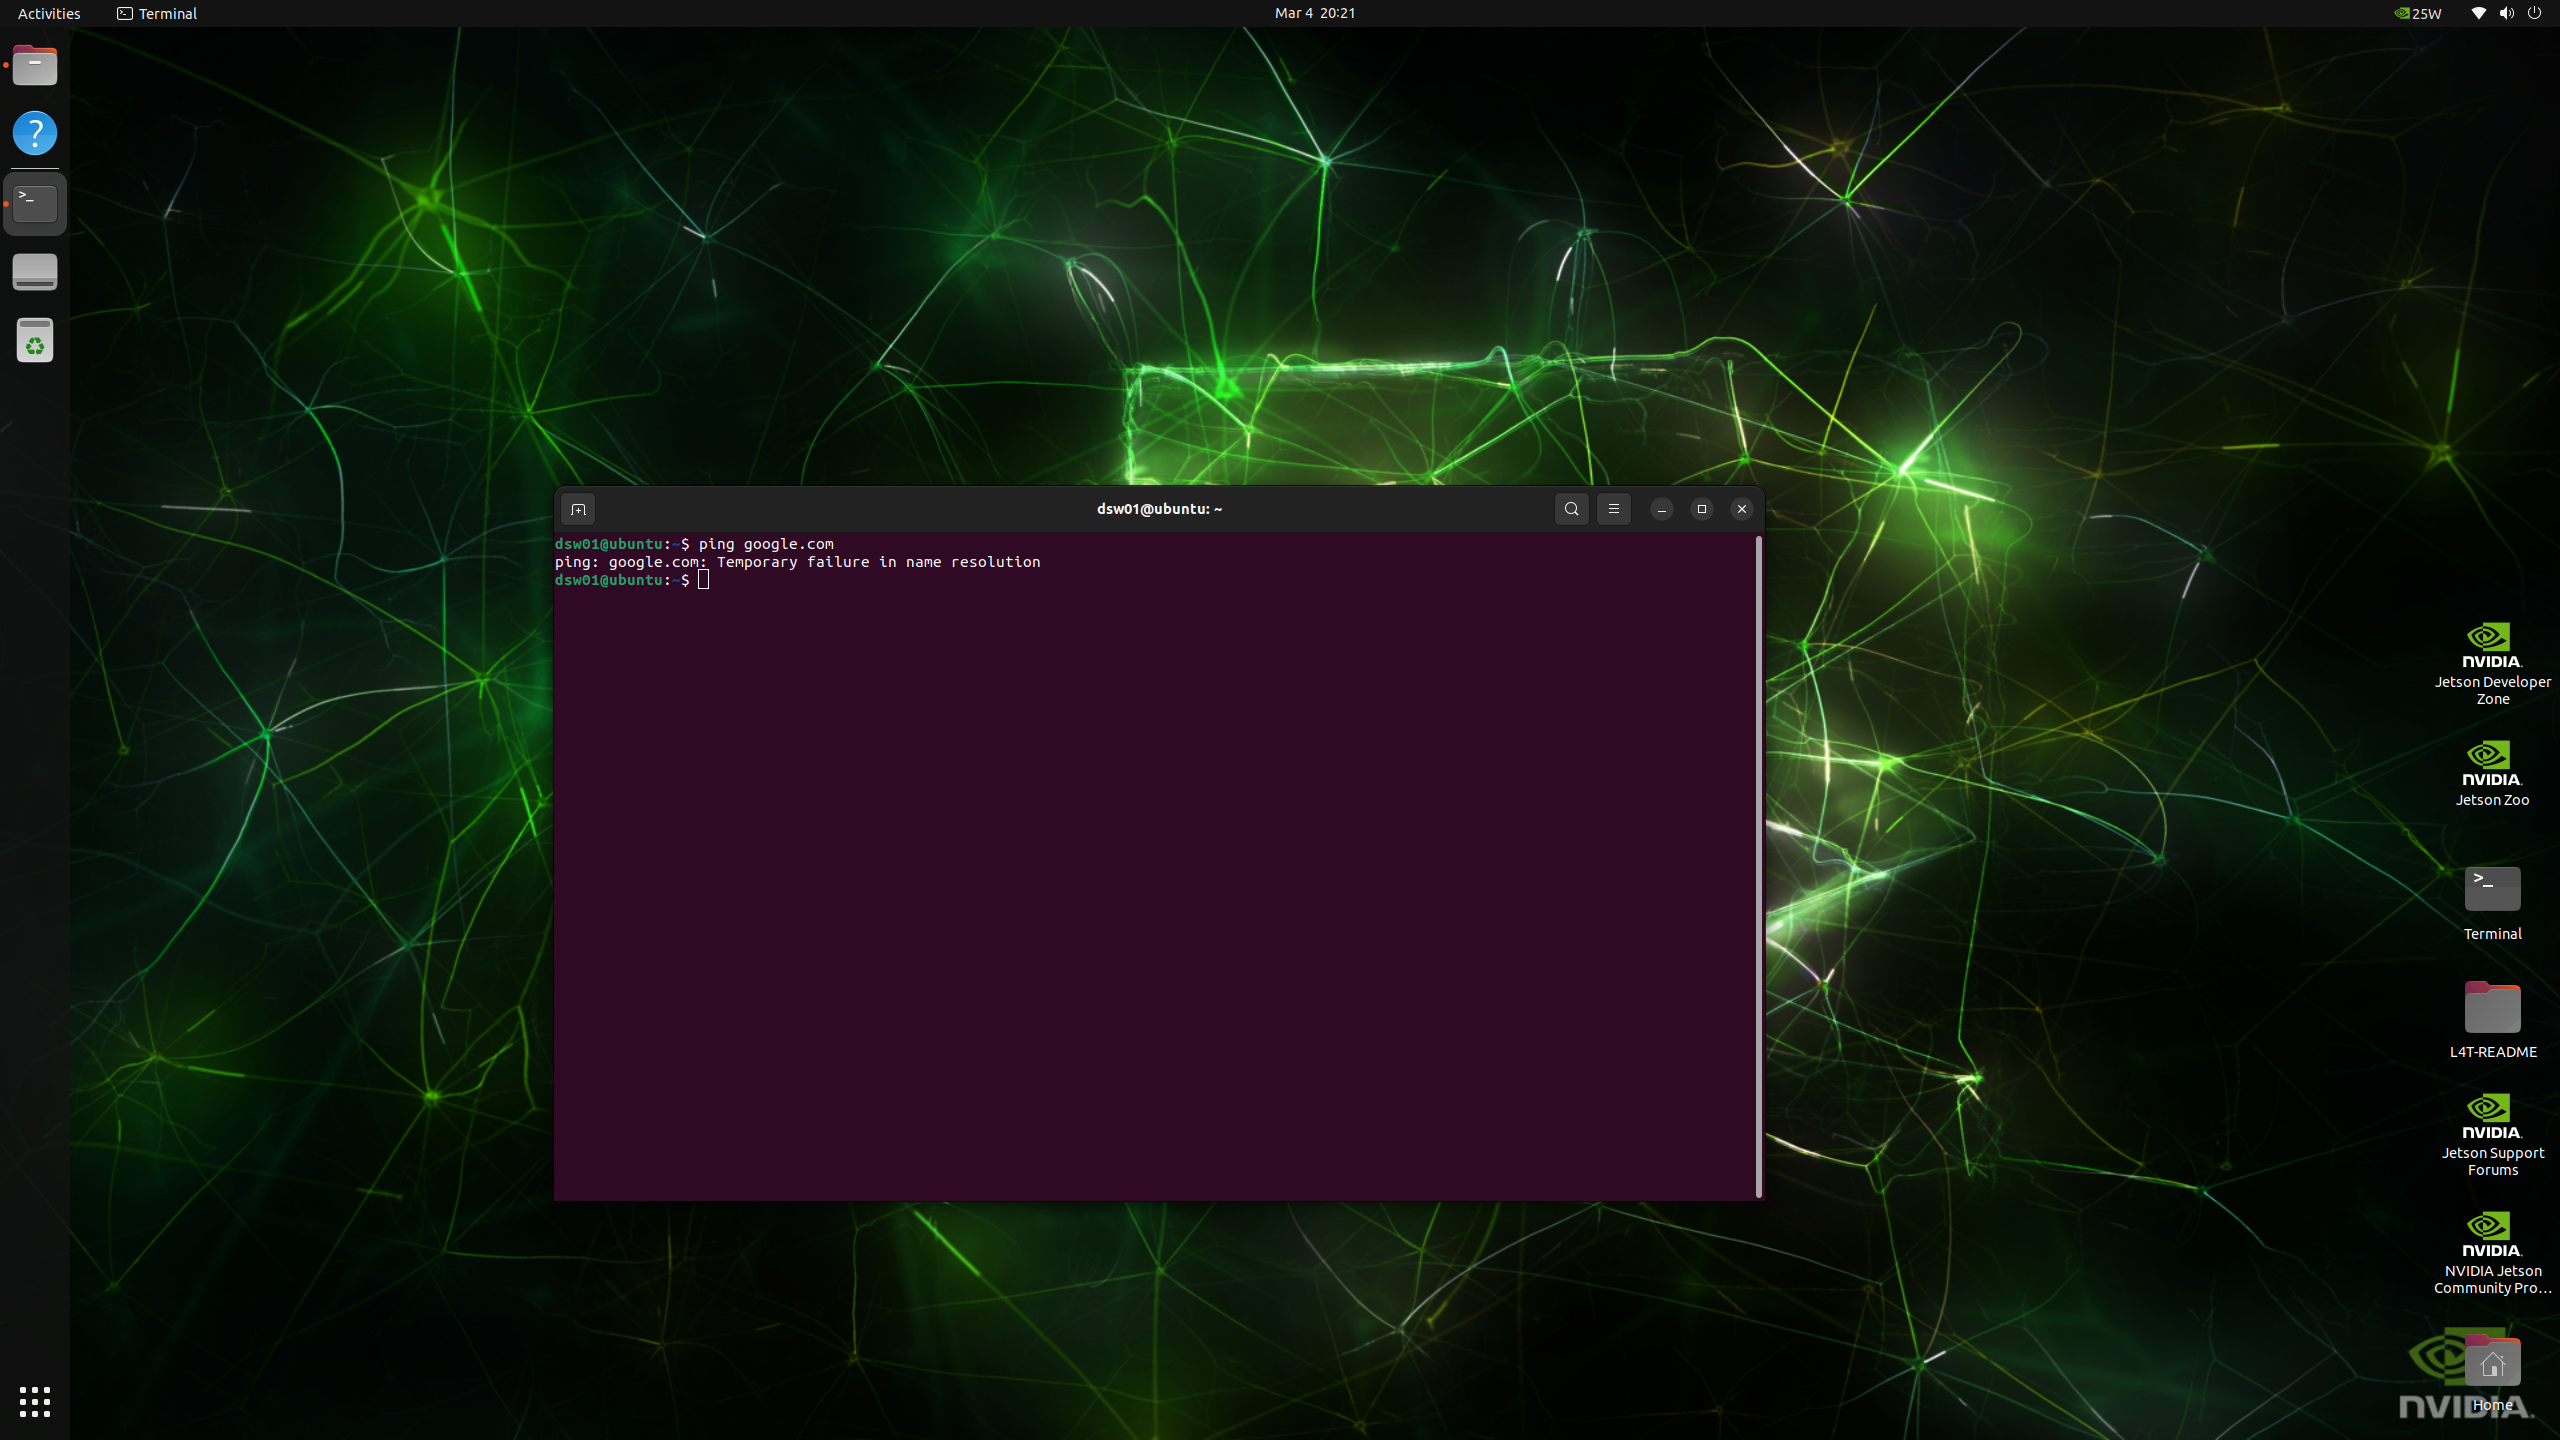Open the Terminal app menu in top bar
Screen dimensions: 2560x1440
157,13
